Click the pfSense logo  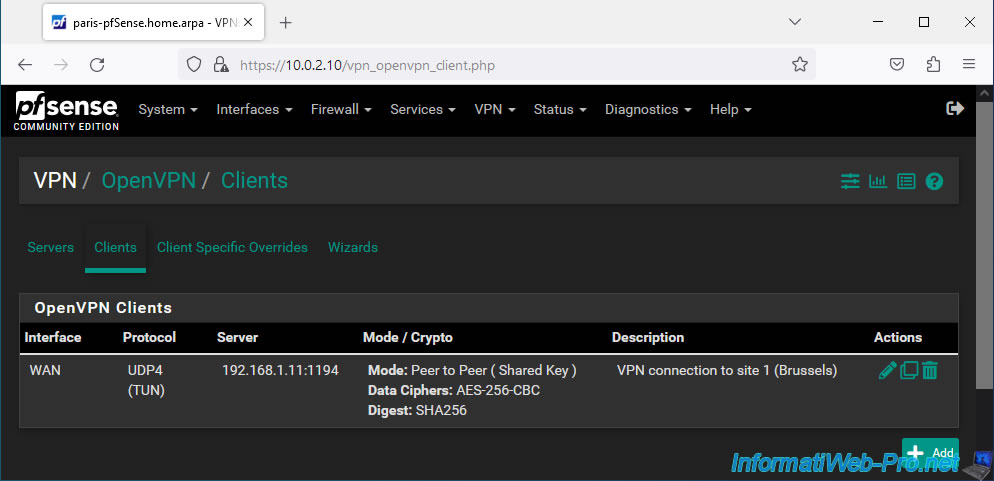(67, 110)
